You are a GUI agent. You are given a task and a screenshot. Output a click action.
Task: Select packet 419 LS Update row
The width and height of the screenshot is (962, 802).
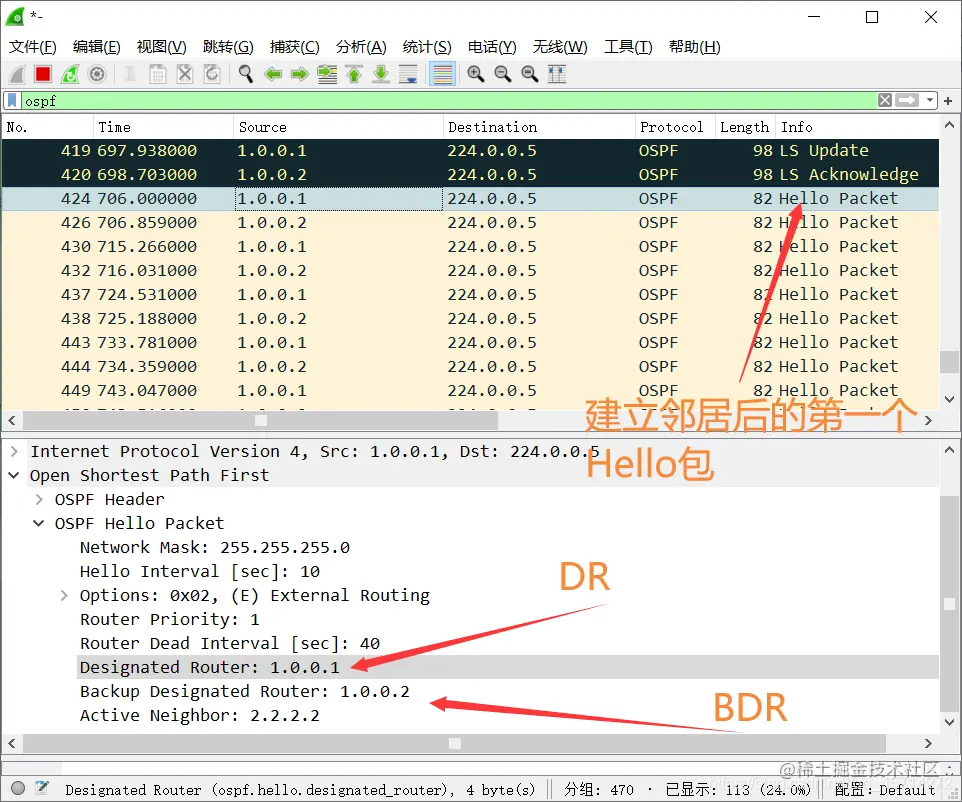(470, 151)
